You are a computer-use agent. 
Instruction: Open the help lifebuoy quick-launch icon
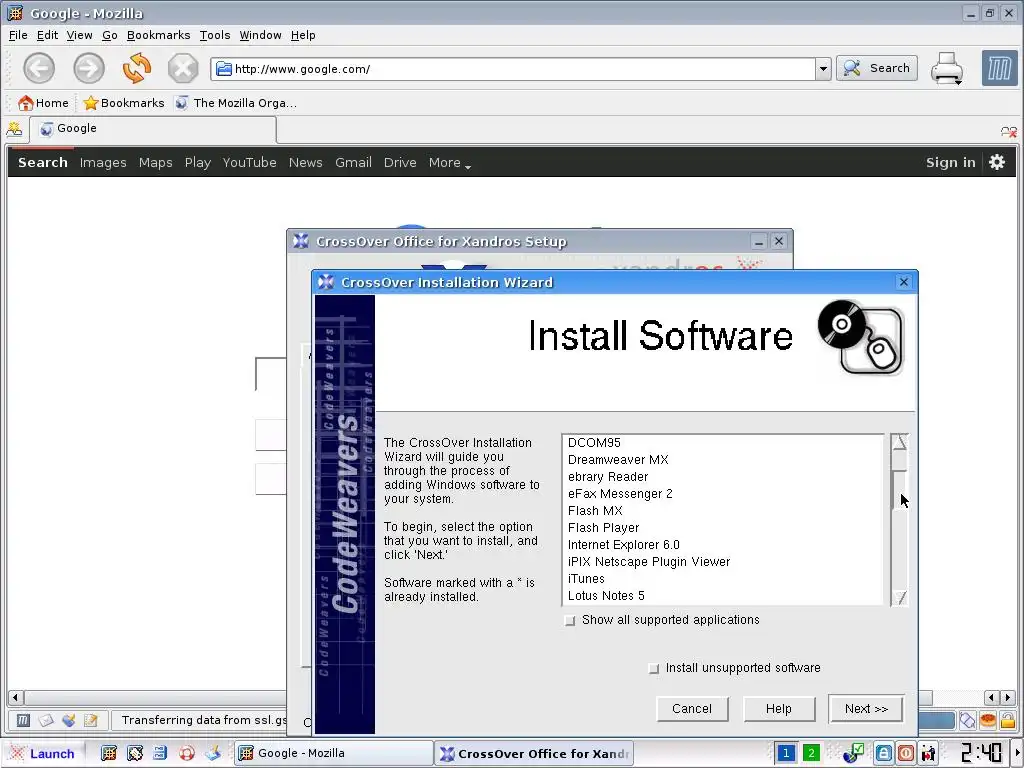pos(187,754)
